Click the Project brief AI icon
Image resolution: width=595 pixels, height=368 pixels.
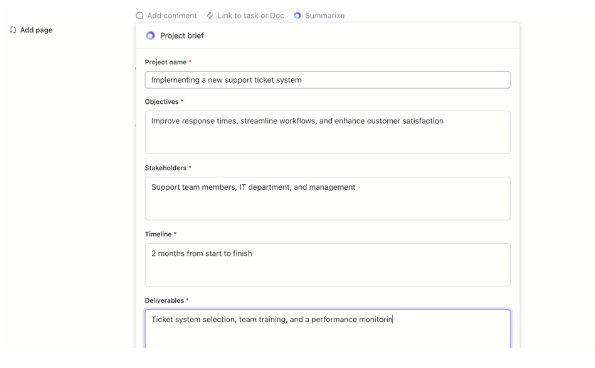(x=150, y=36)
